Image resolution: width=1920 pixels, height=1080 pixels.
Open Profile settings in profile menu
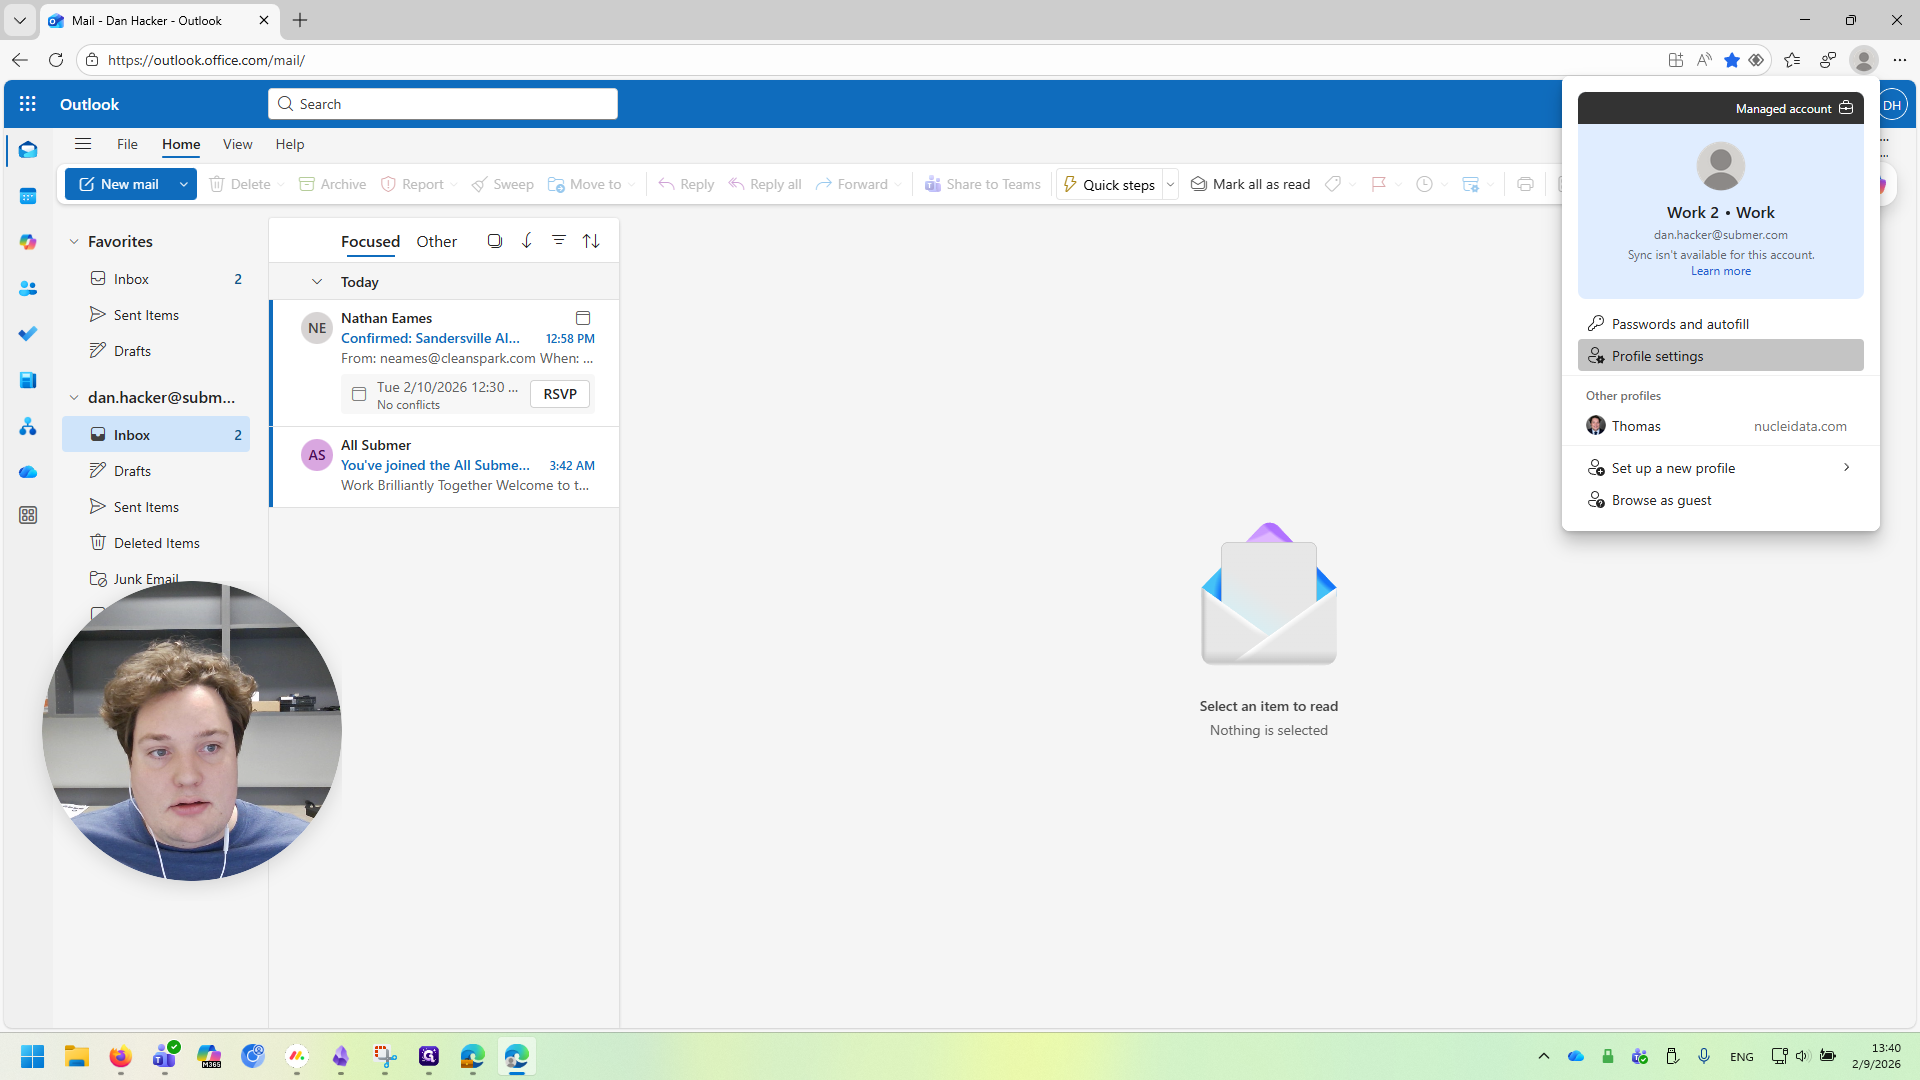point(1720,356)
